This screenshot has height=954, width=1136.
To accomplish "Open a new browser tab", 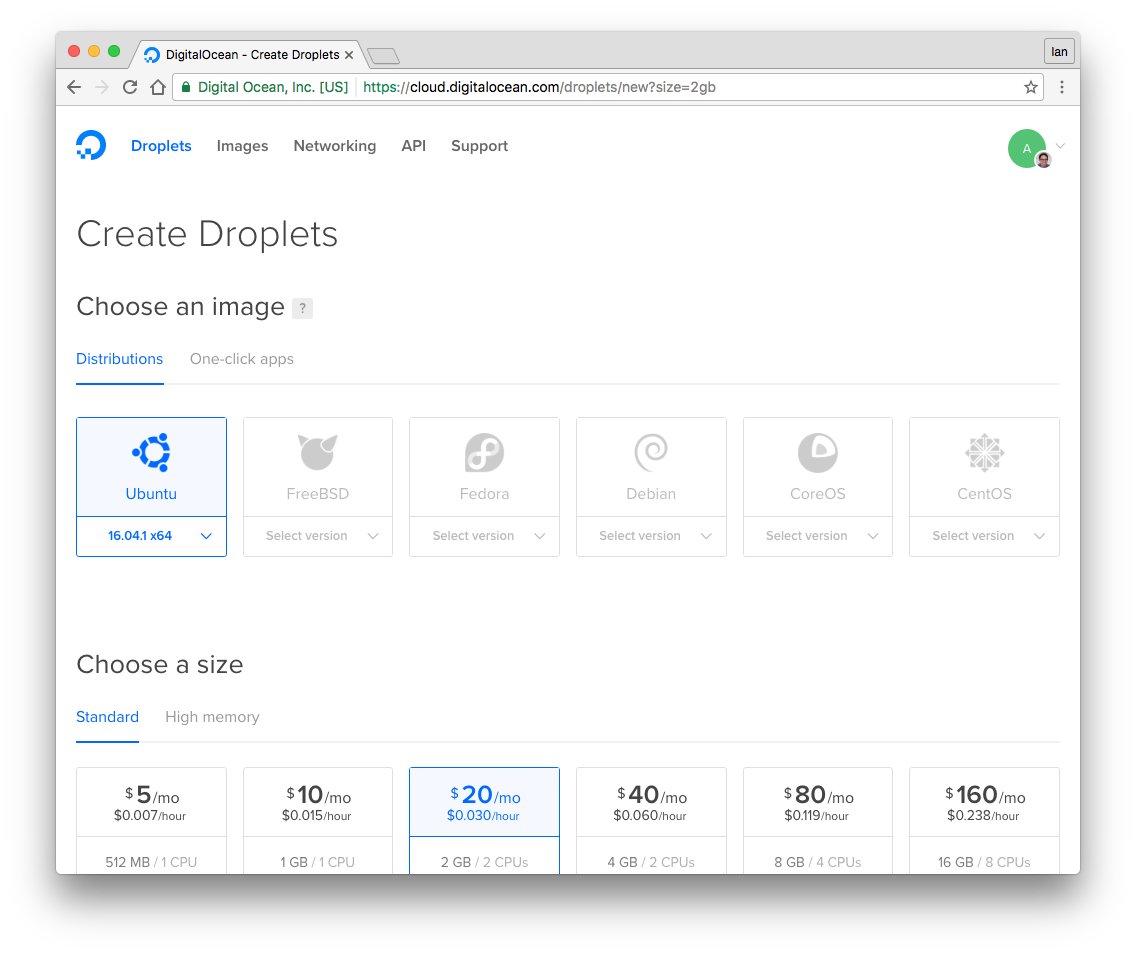I will (x=383, y=56).
